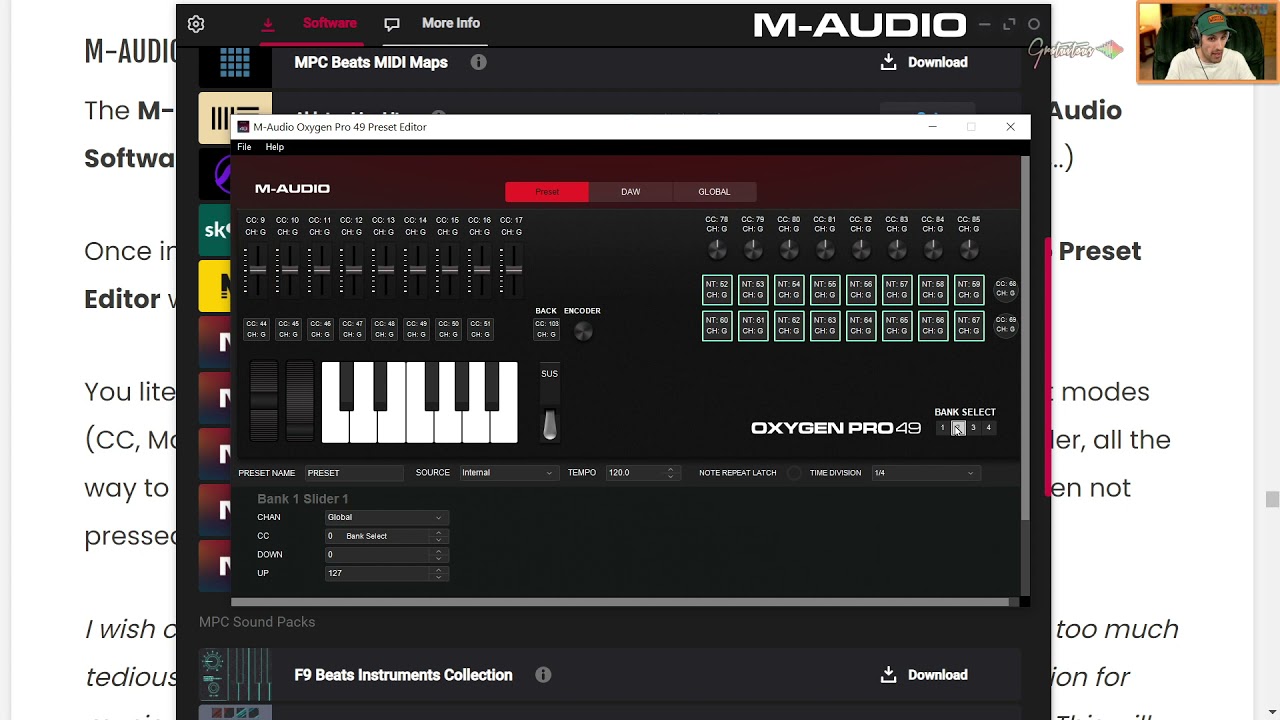Image resolution: width=1280 pixels, height=720 pixels.
Task: Select the CC 13 fader
Action: pos(384,270)
